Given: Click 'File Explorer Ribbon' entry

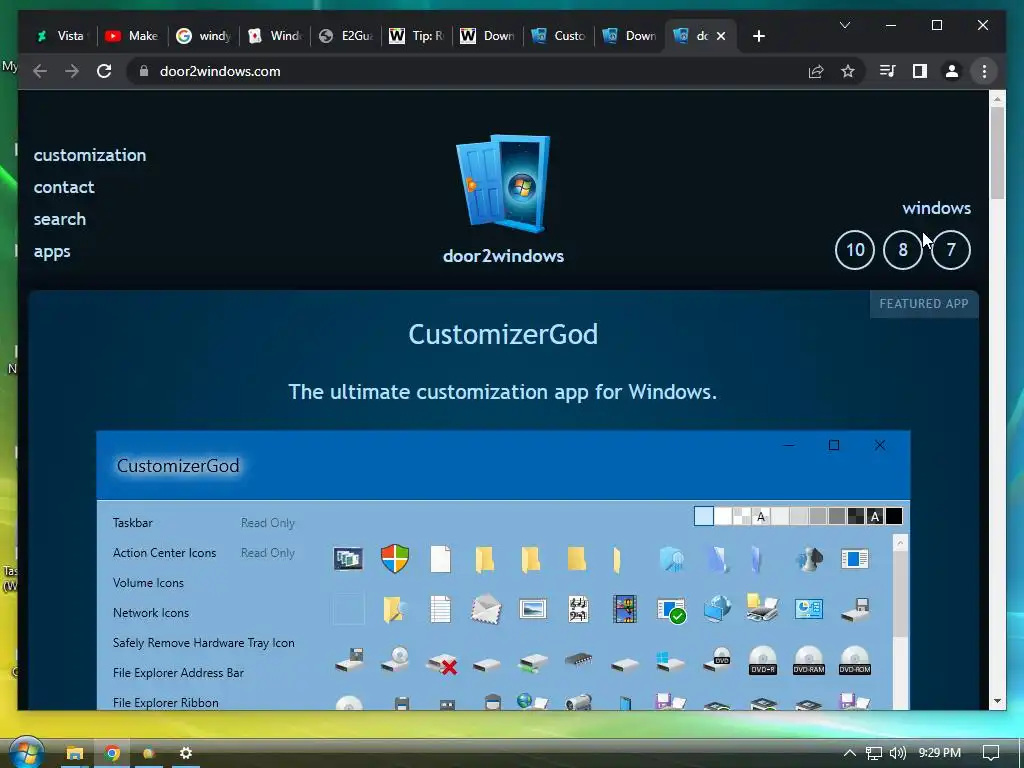Looking at the screenshot, I should (x=166, y=703).
